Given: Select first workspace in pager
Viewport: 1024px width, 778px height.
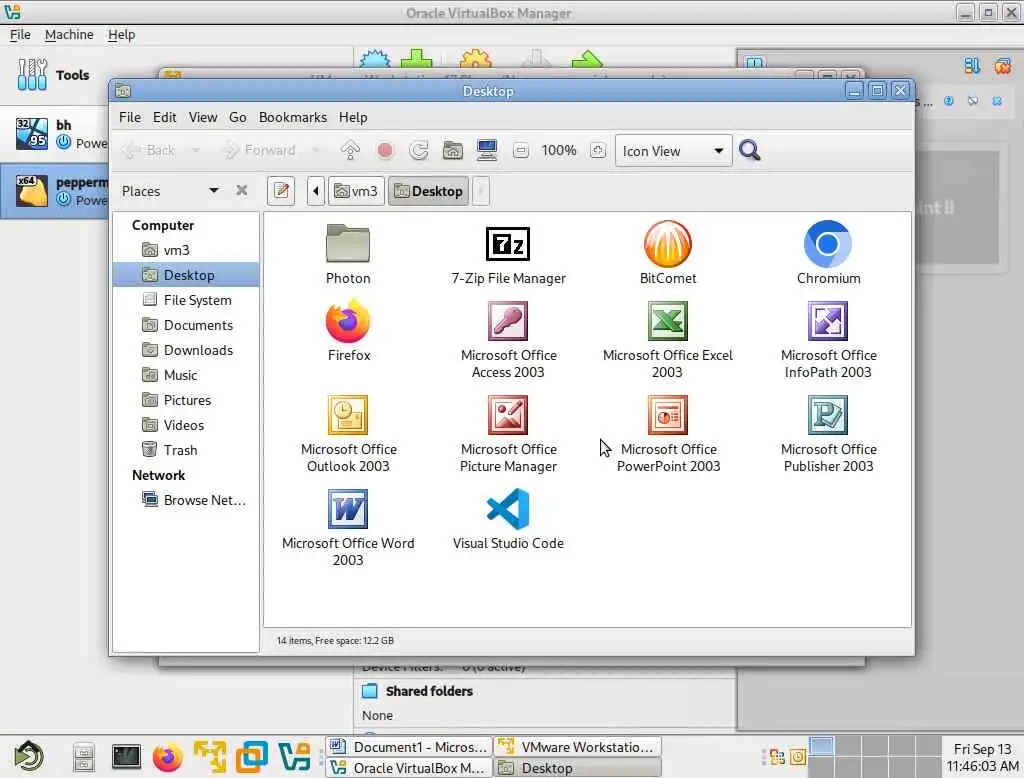Looking at the screenshot, I should [821, 747].
